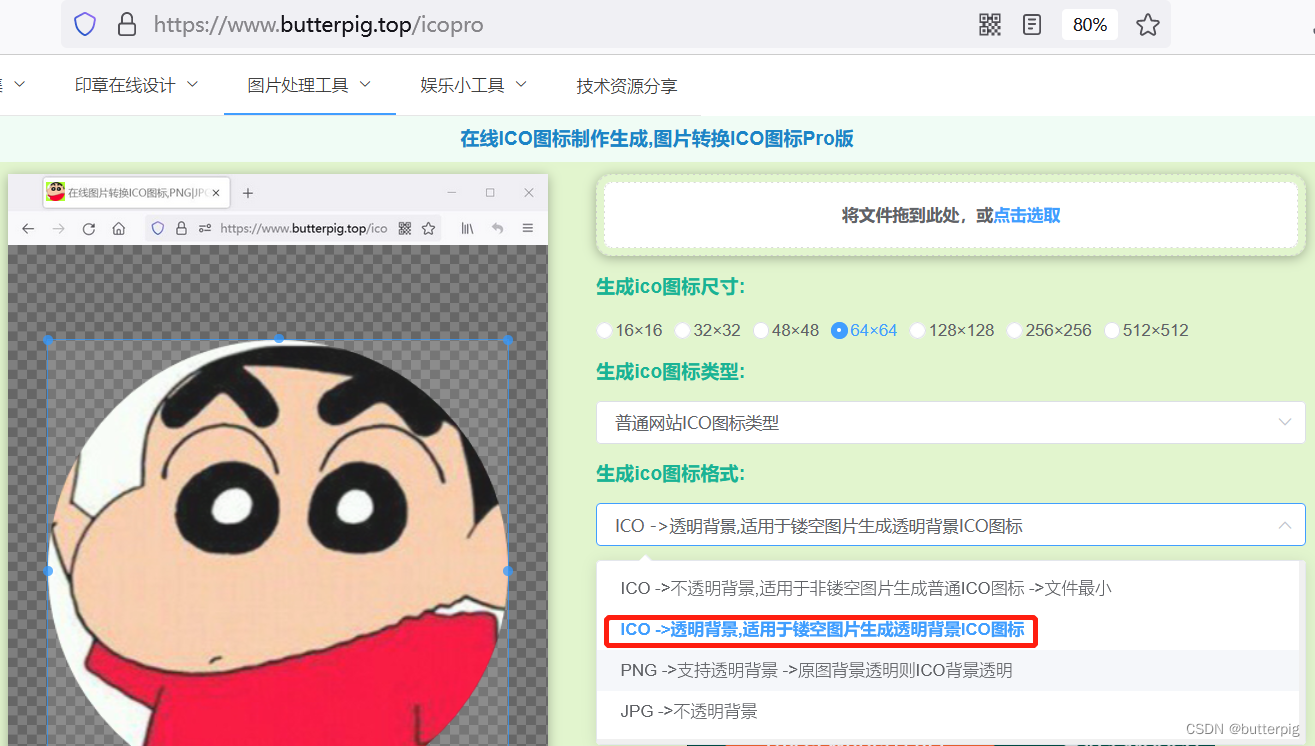
Task: Click the file drop zone 将文件拖到此处
Action: [951, 215]
